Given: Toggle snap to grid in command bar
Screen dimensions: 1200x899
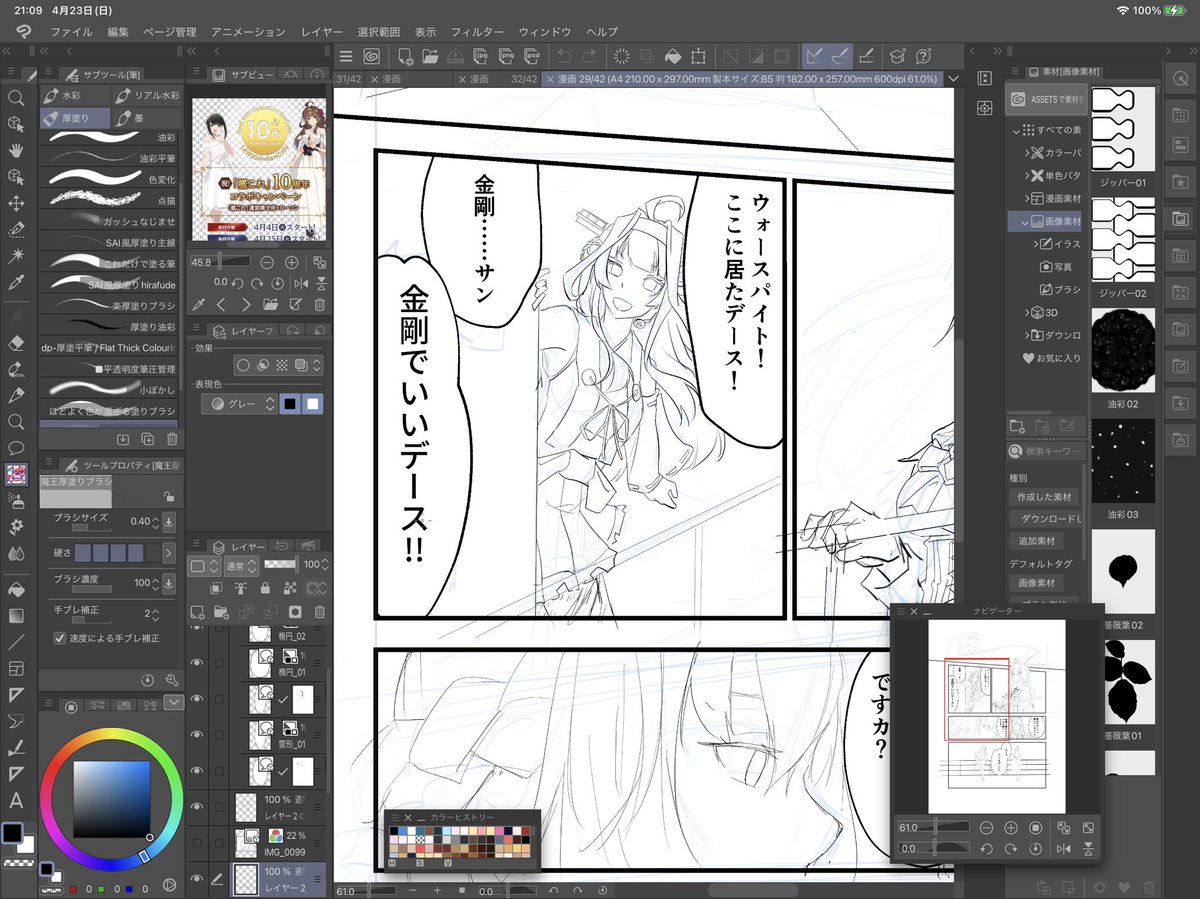Looking at the screenshot, I should click(867, 56).
